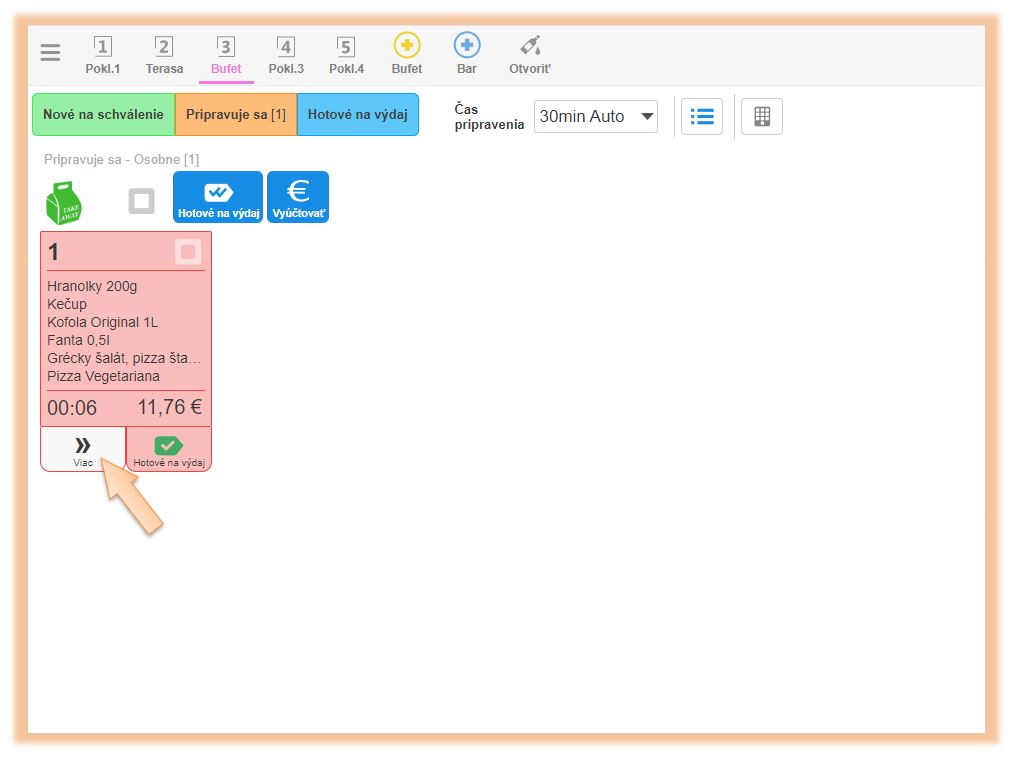Expand order details with Viac

pos(83,449)
